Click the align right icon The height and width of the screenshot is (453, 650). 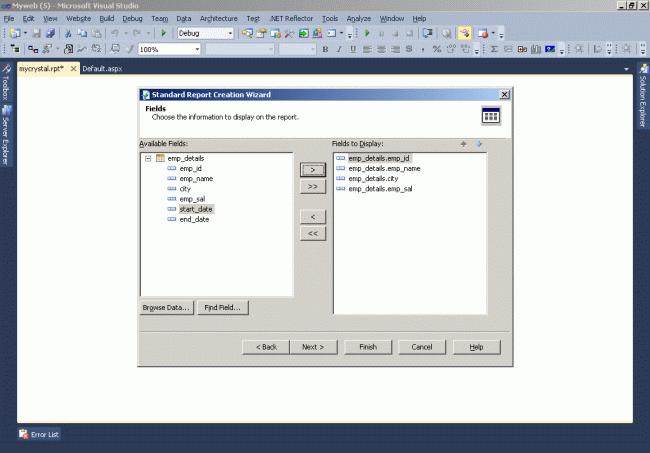click(x=395, y=49)
